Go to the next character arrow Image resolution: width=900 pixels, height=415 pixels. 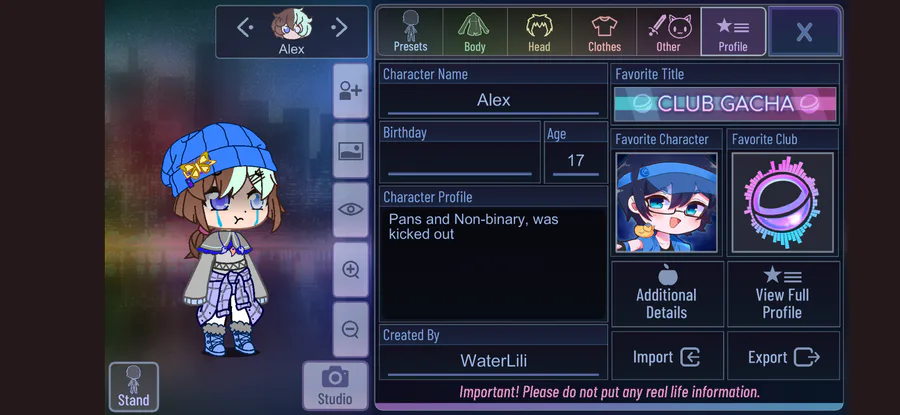[x=339, y=27]
